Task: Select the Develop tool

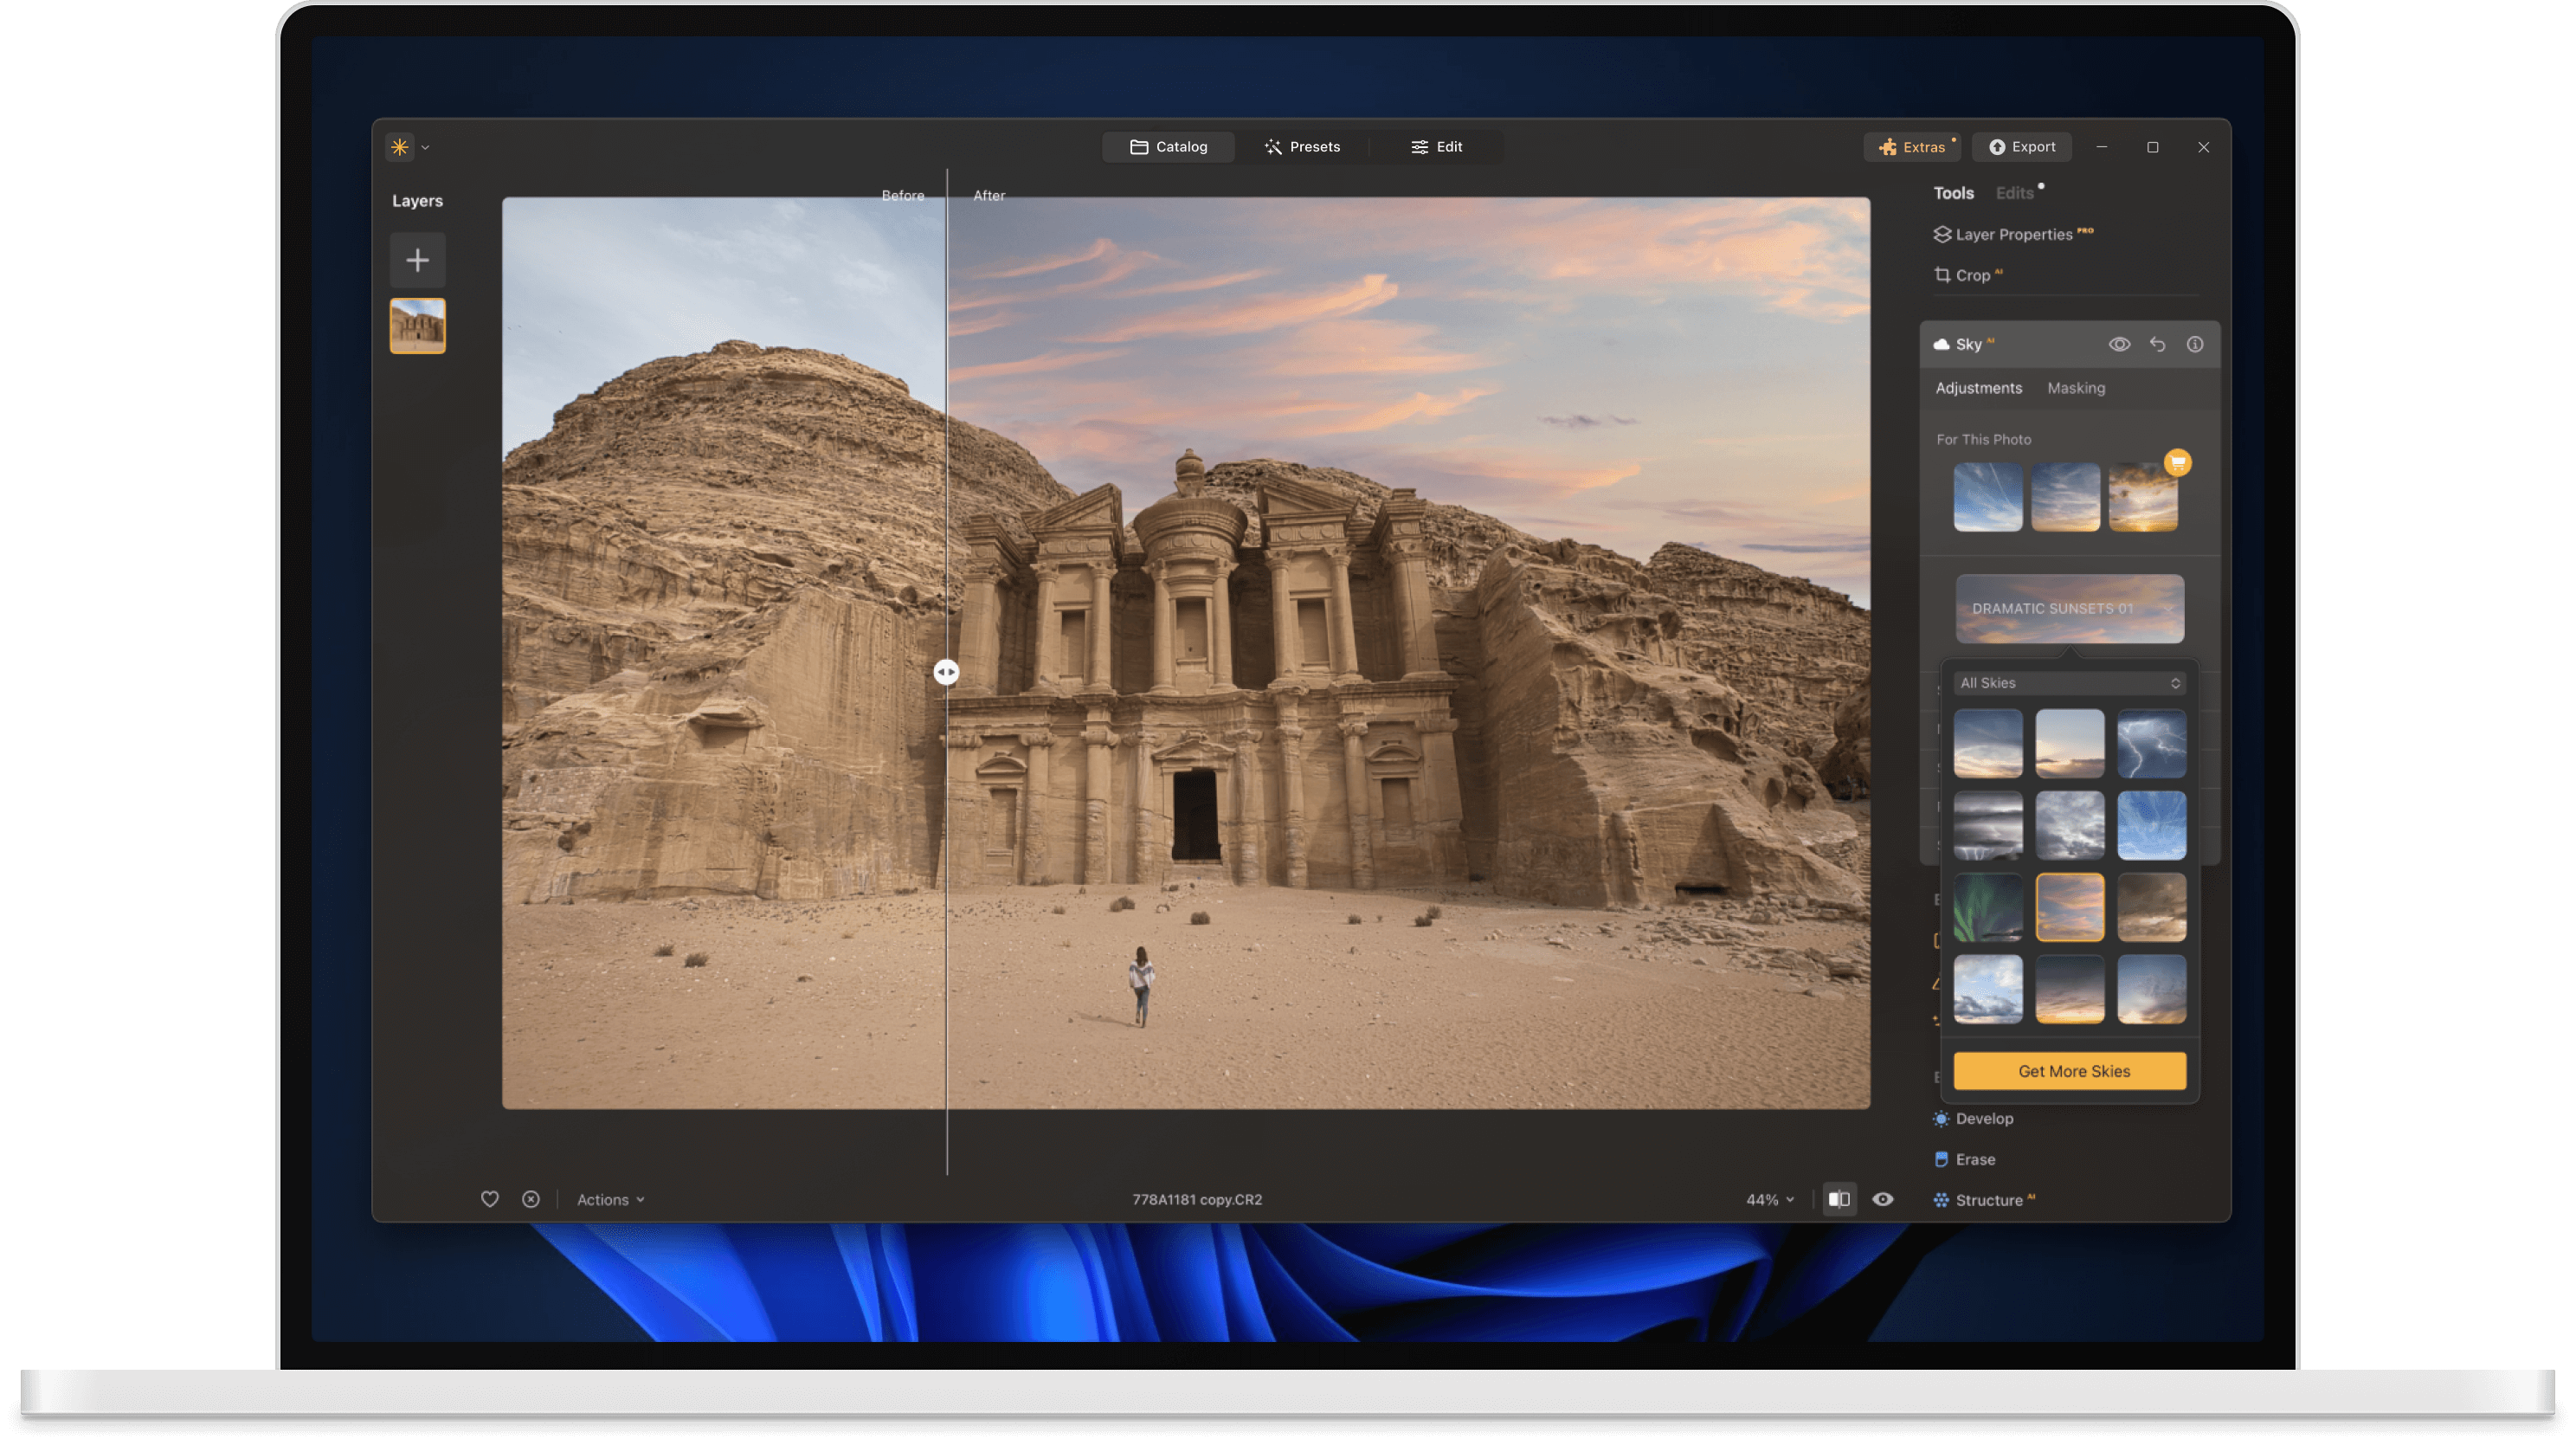Action: pos(1983,1118)
